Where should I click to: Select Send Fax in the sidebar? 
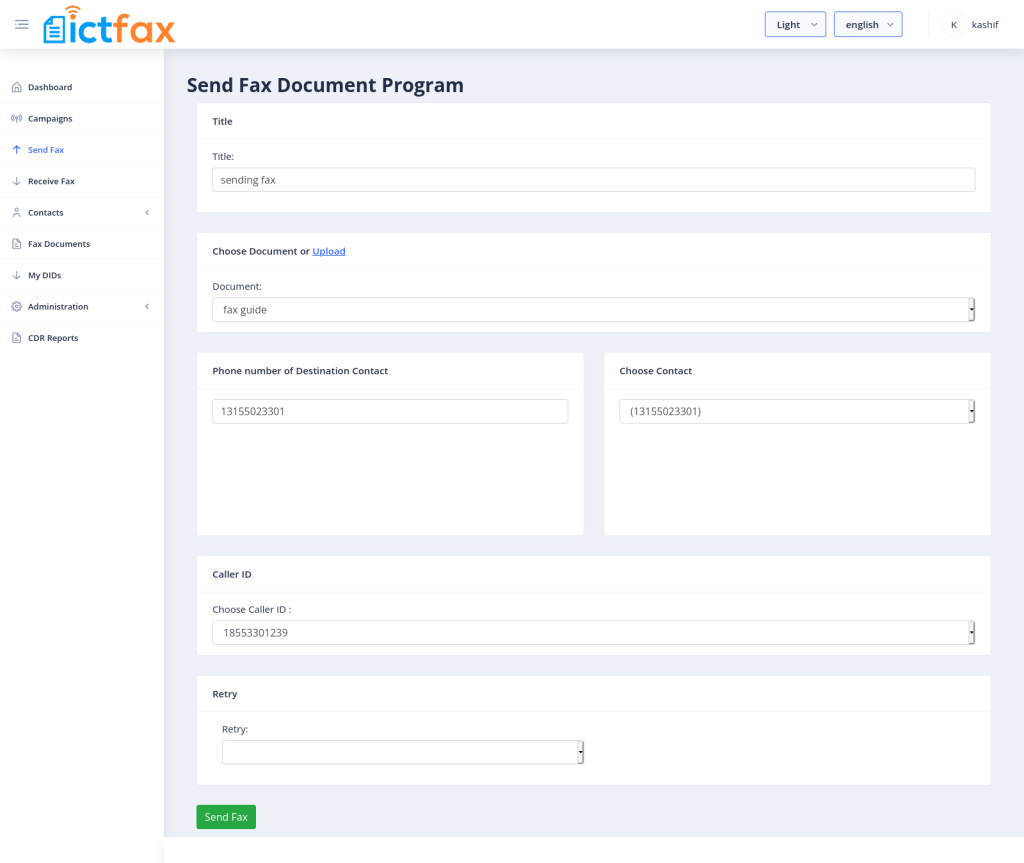82,150
